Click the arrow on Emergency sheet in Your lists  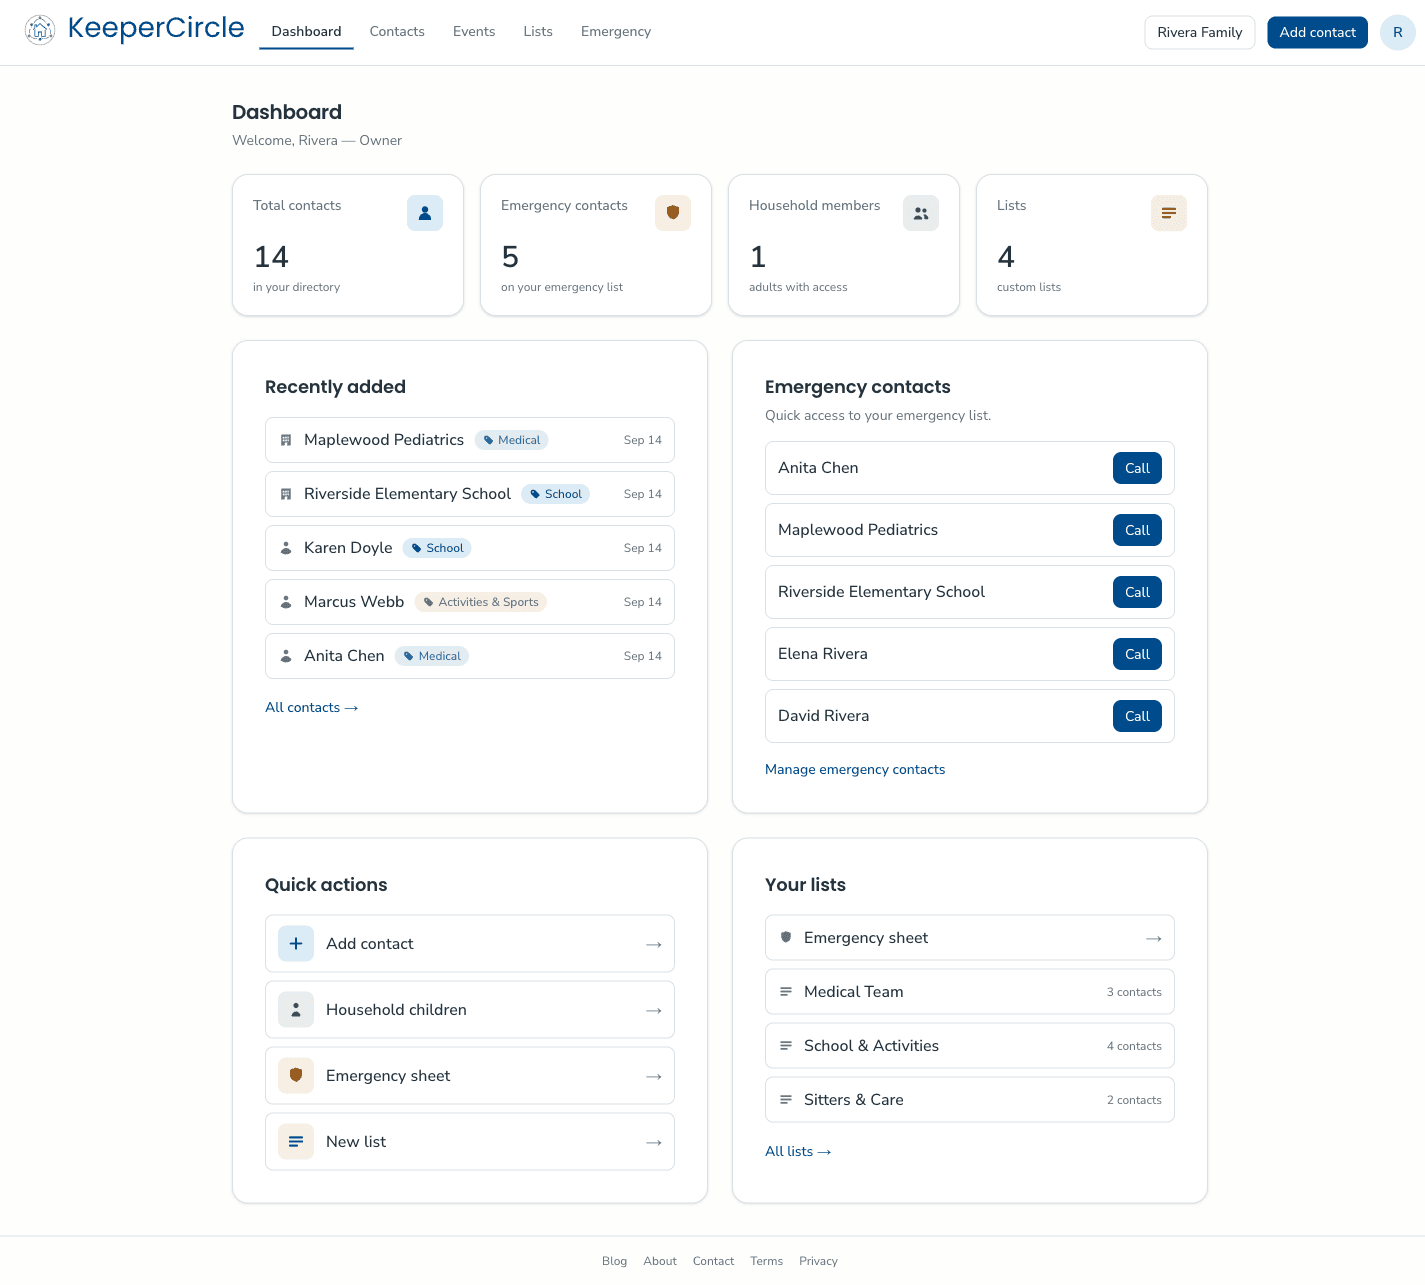(1154, 938)
